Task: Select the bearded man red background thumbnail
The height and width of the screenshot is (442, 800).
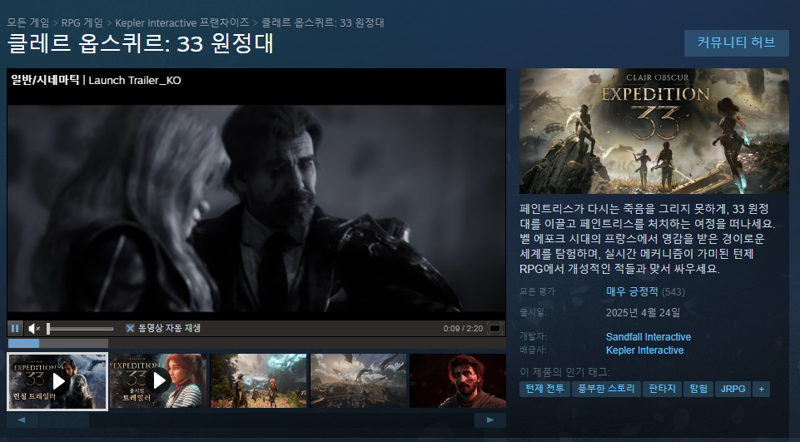Action: (458, 381)
